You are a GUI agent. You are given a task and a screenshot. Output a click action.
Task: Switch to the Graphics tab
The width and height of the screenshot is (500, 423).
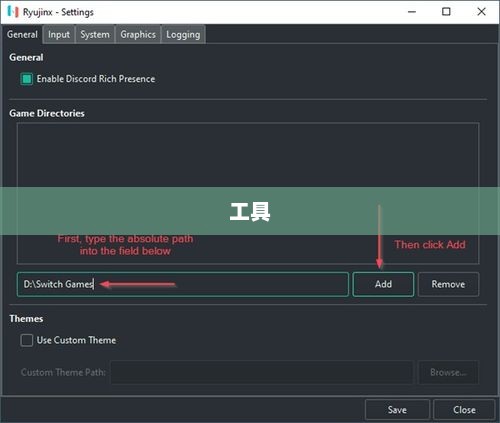[138, 34]
